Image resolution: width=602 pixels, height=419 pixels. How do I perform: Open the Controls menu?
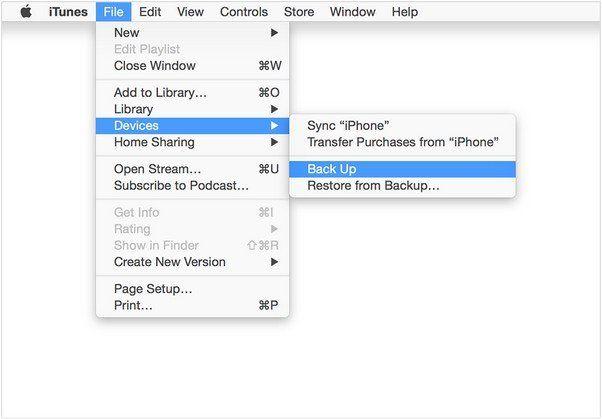pos(244,12)
